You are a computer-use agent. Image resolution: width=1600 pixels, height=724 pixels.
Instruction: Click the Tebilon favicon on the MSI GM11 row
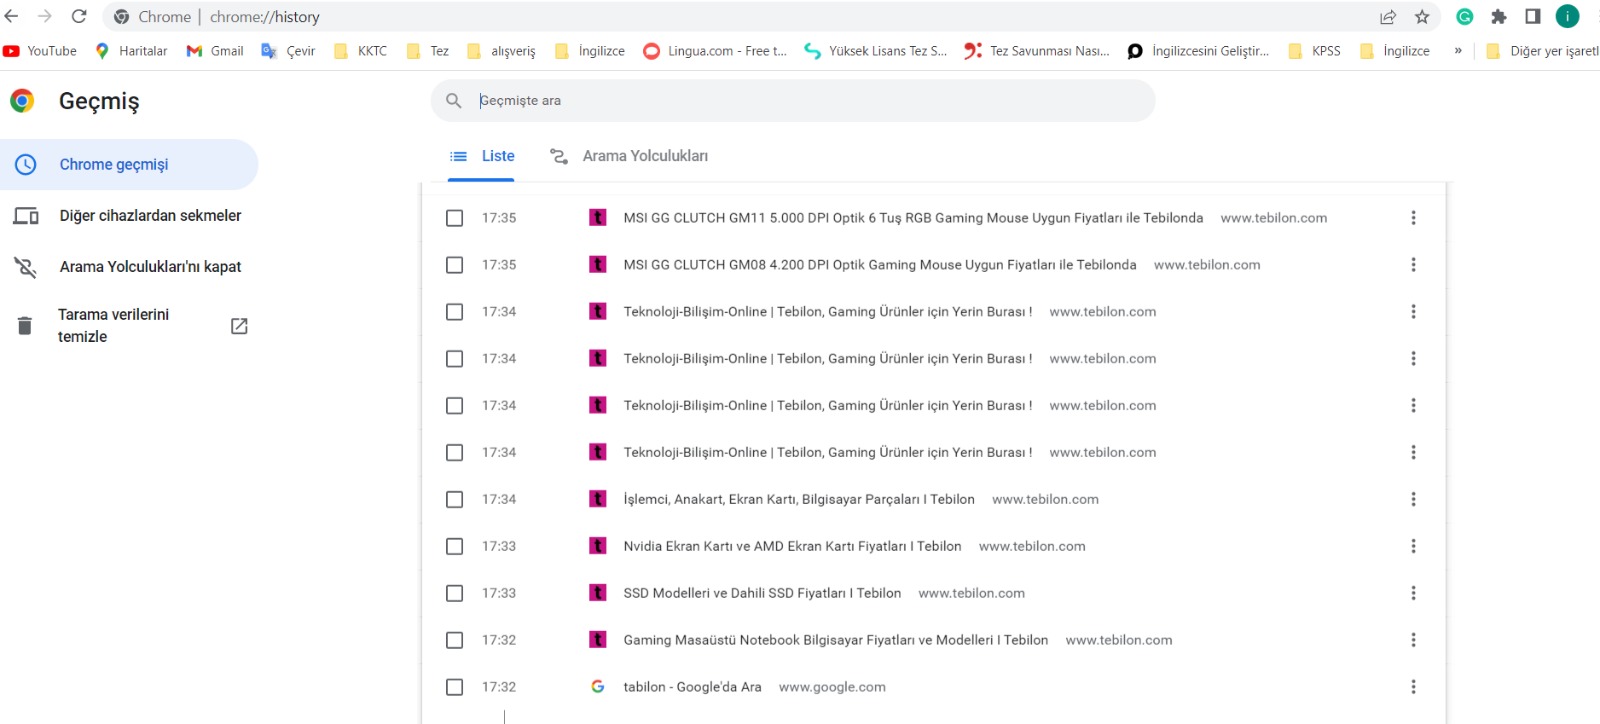[598, 218]
